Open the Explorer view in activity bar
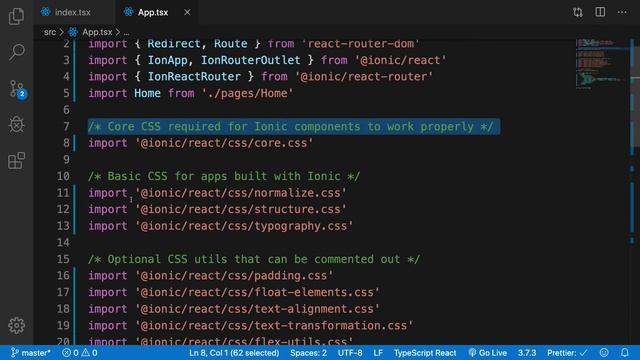Viewport: 640px width, 360px height. 16,16
